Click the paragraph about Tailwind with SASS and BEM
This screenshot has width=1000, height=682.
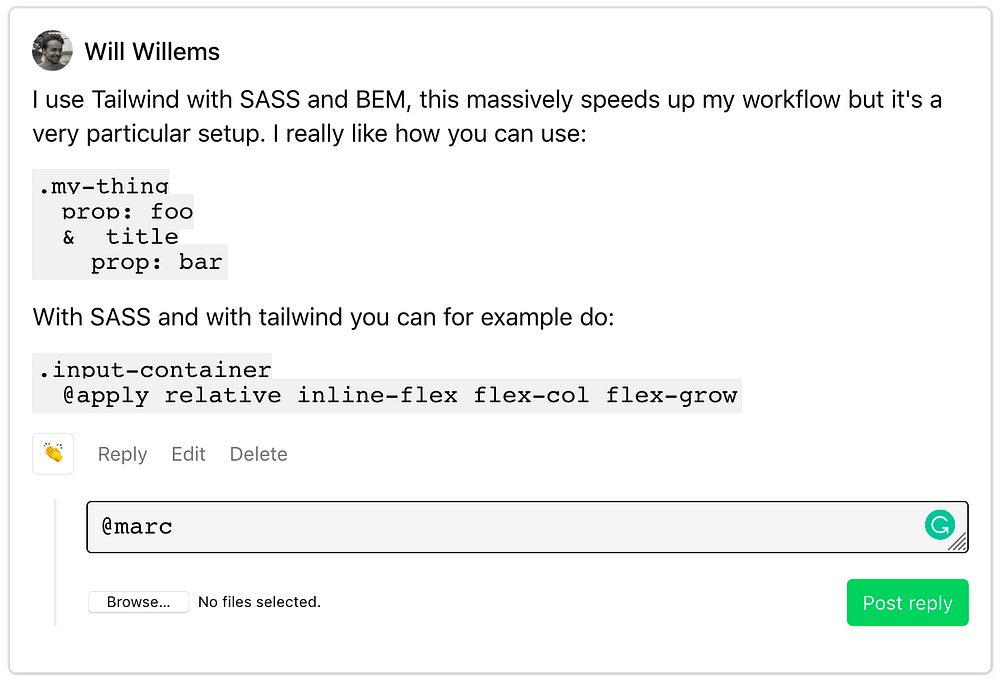pos(487,116)
